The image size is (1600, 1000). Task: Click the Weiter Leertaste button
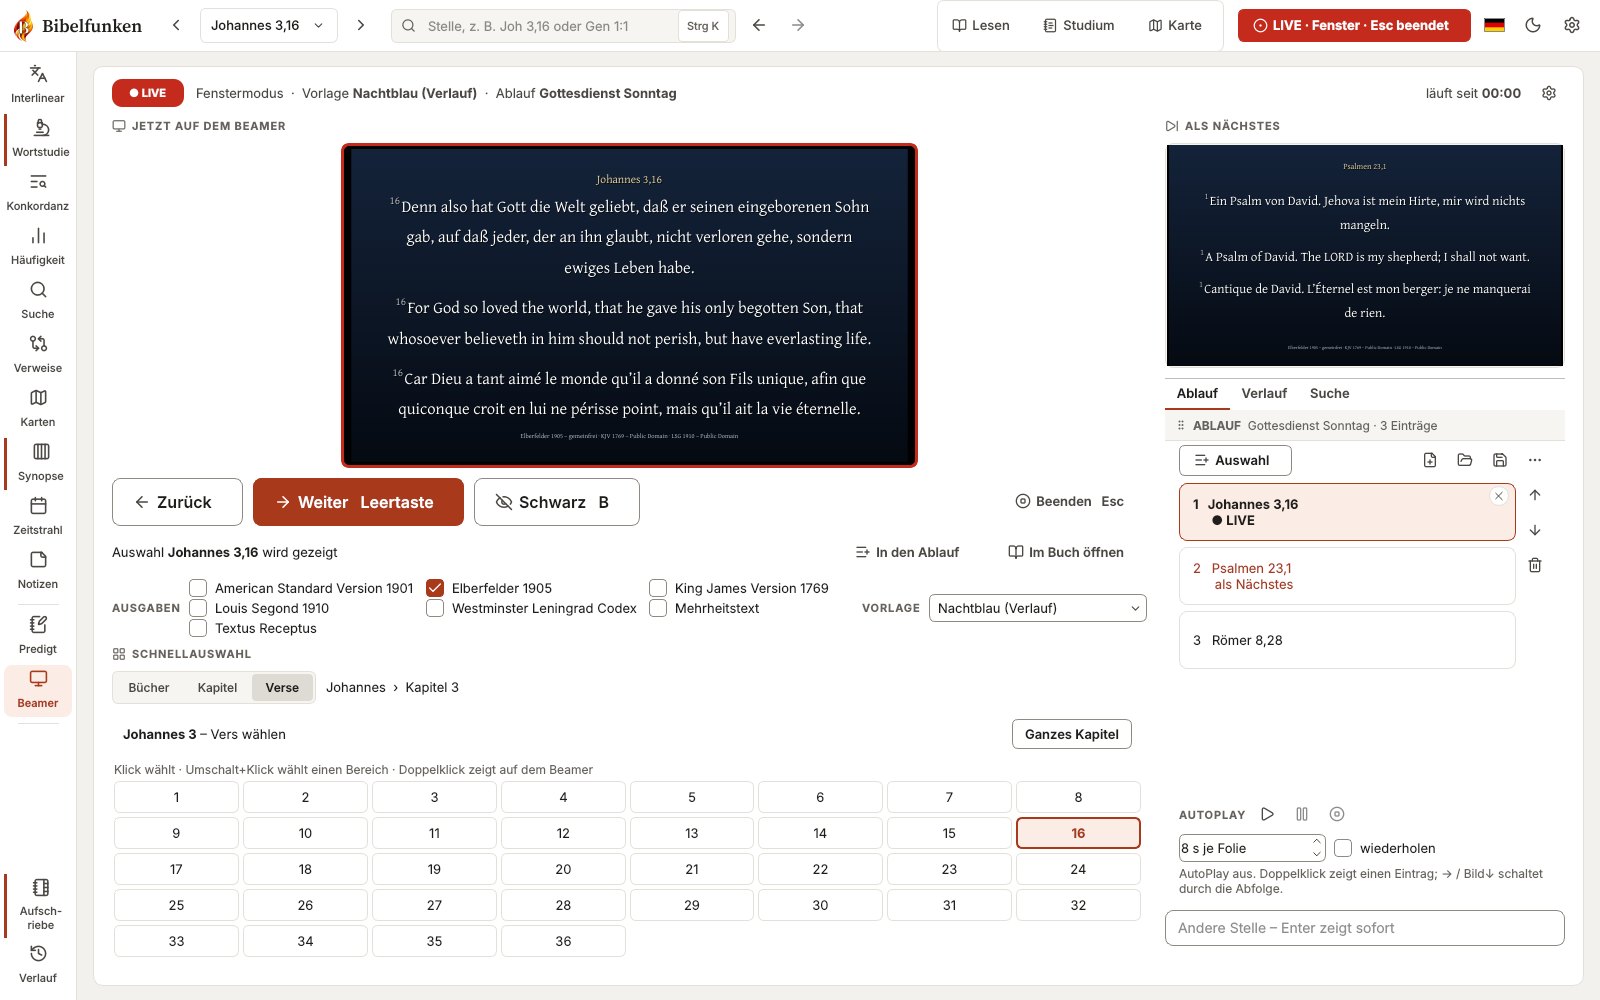[x=358, y=502]
